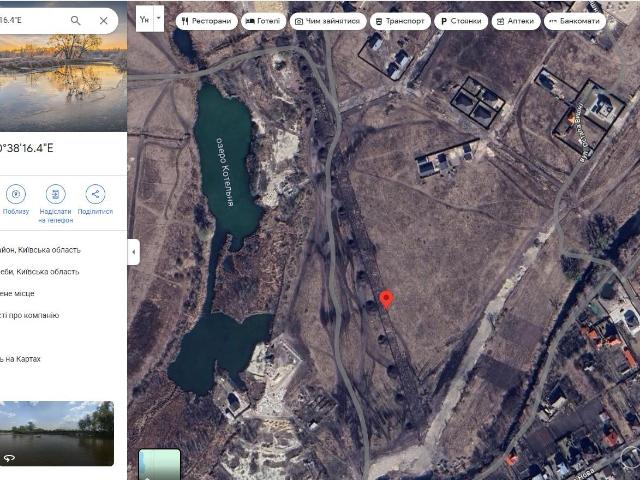Select the Готелі filter chip

pyautogui.click(x=263, y=21)
